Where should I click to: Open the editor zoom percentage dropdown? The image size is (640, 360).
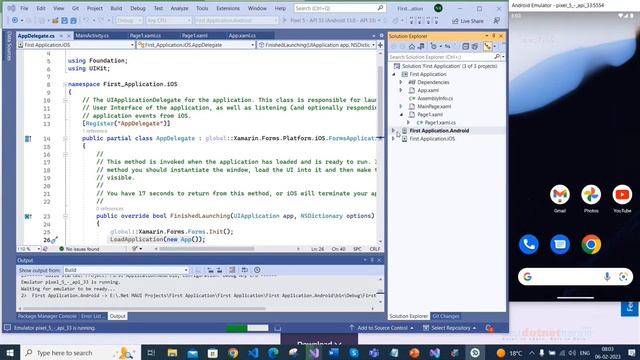pos(29,249)
